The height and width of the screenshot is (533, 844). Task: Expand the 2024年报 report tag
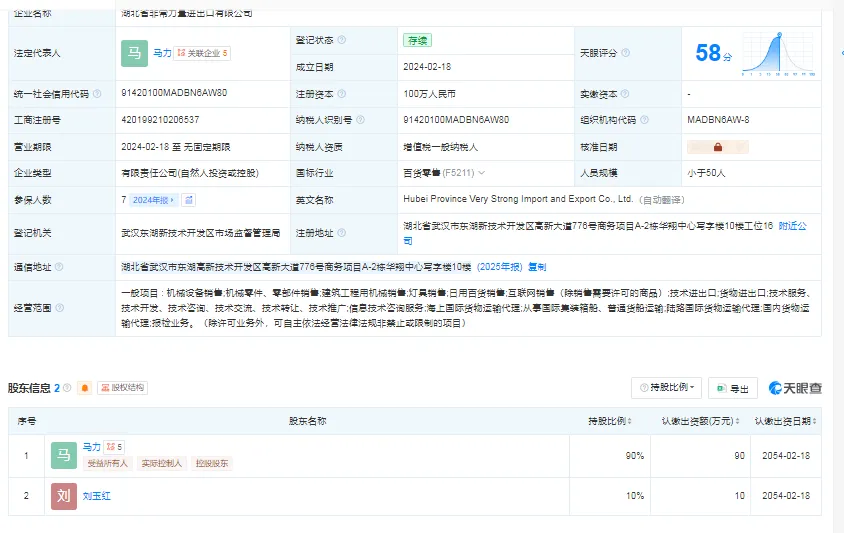click(x=153, y=200)
